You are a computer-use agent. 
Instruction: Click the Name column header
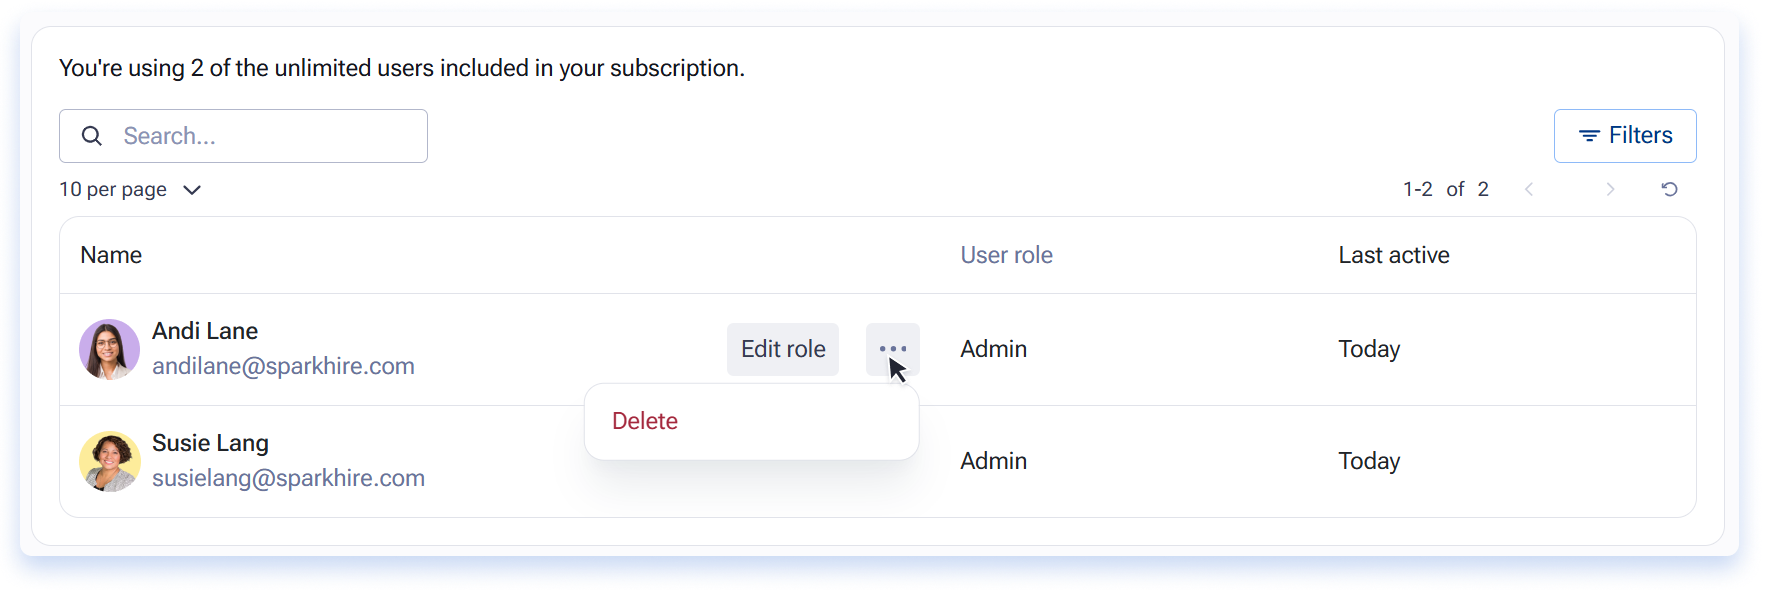click(111, 255)
